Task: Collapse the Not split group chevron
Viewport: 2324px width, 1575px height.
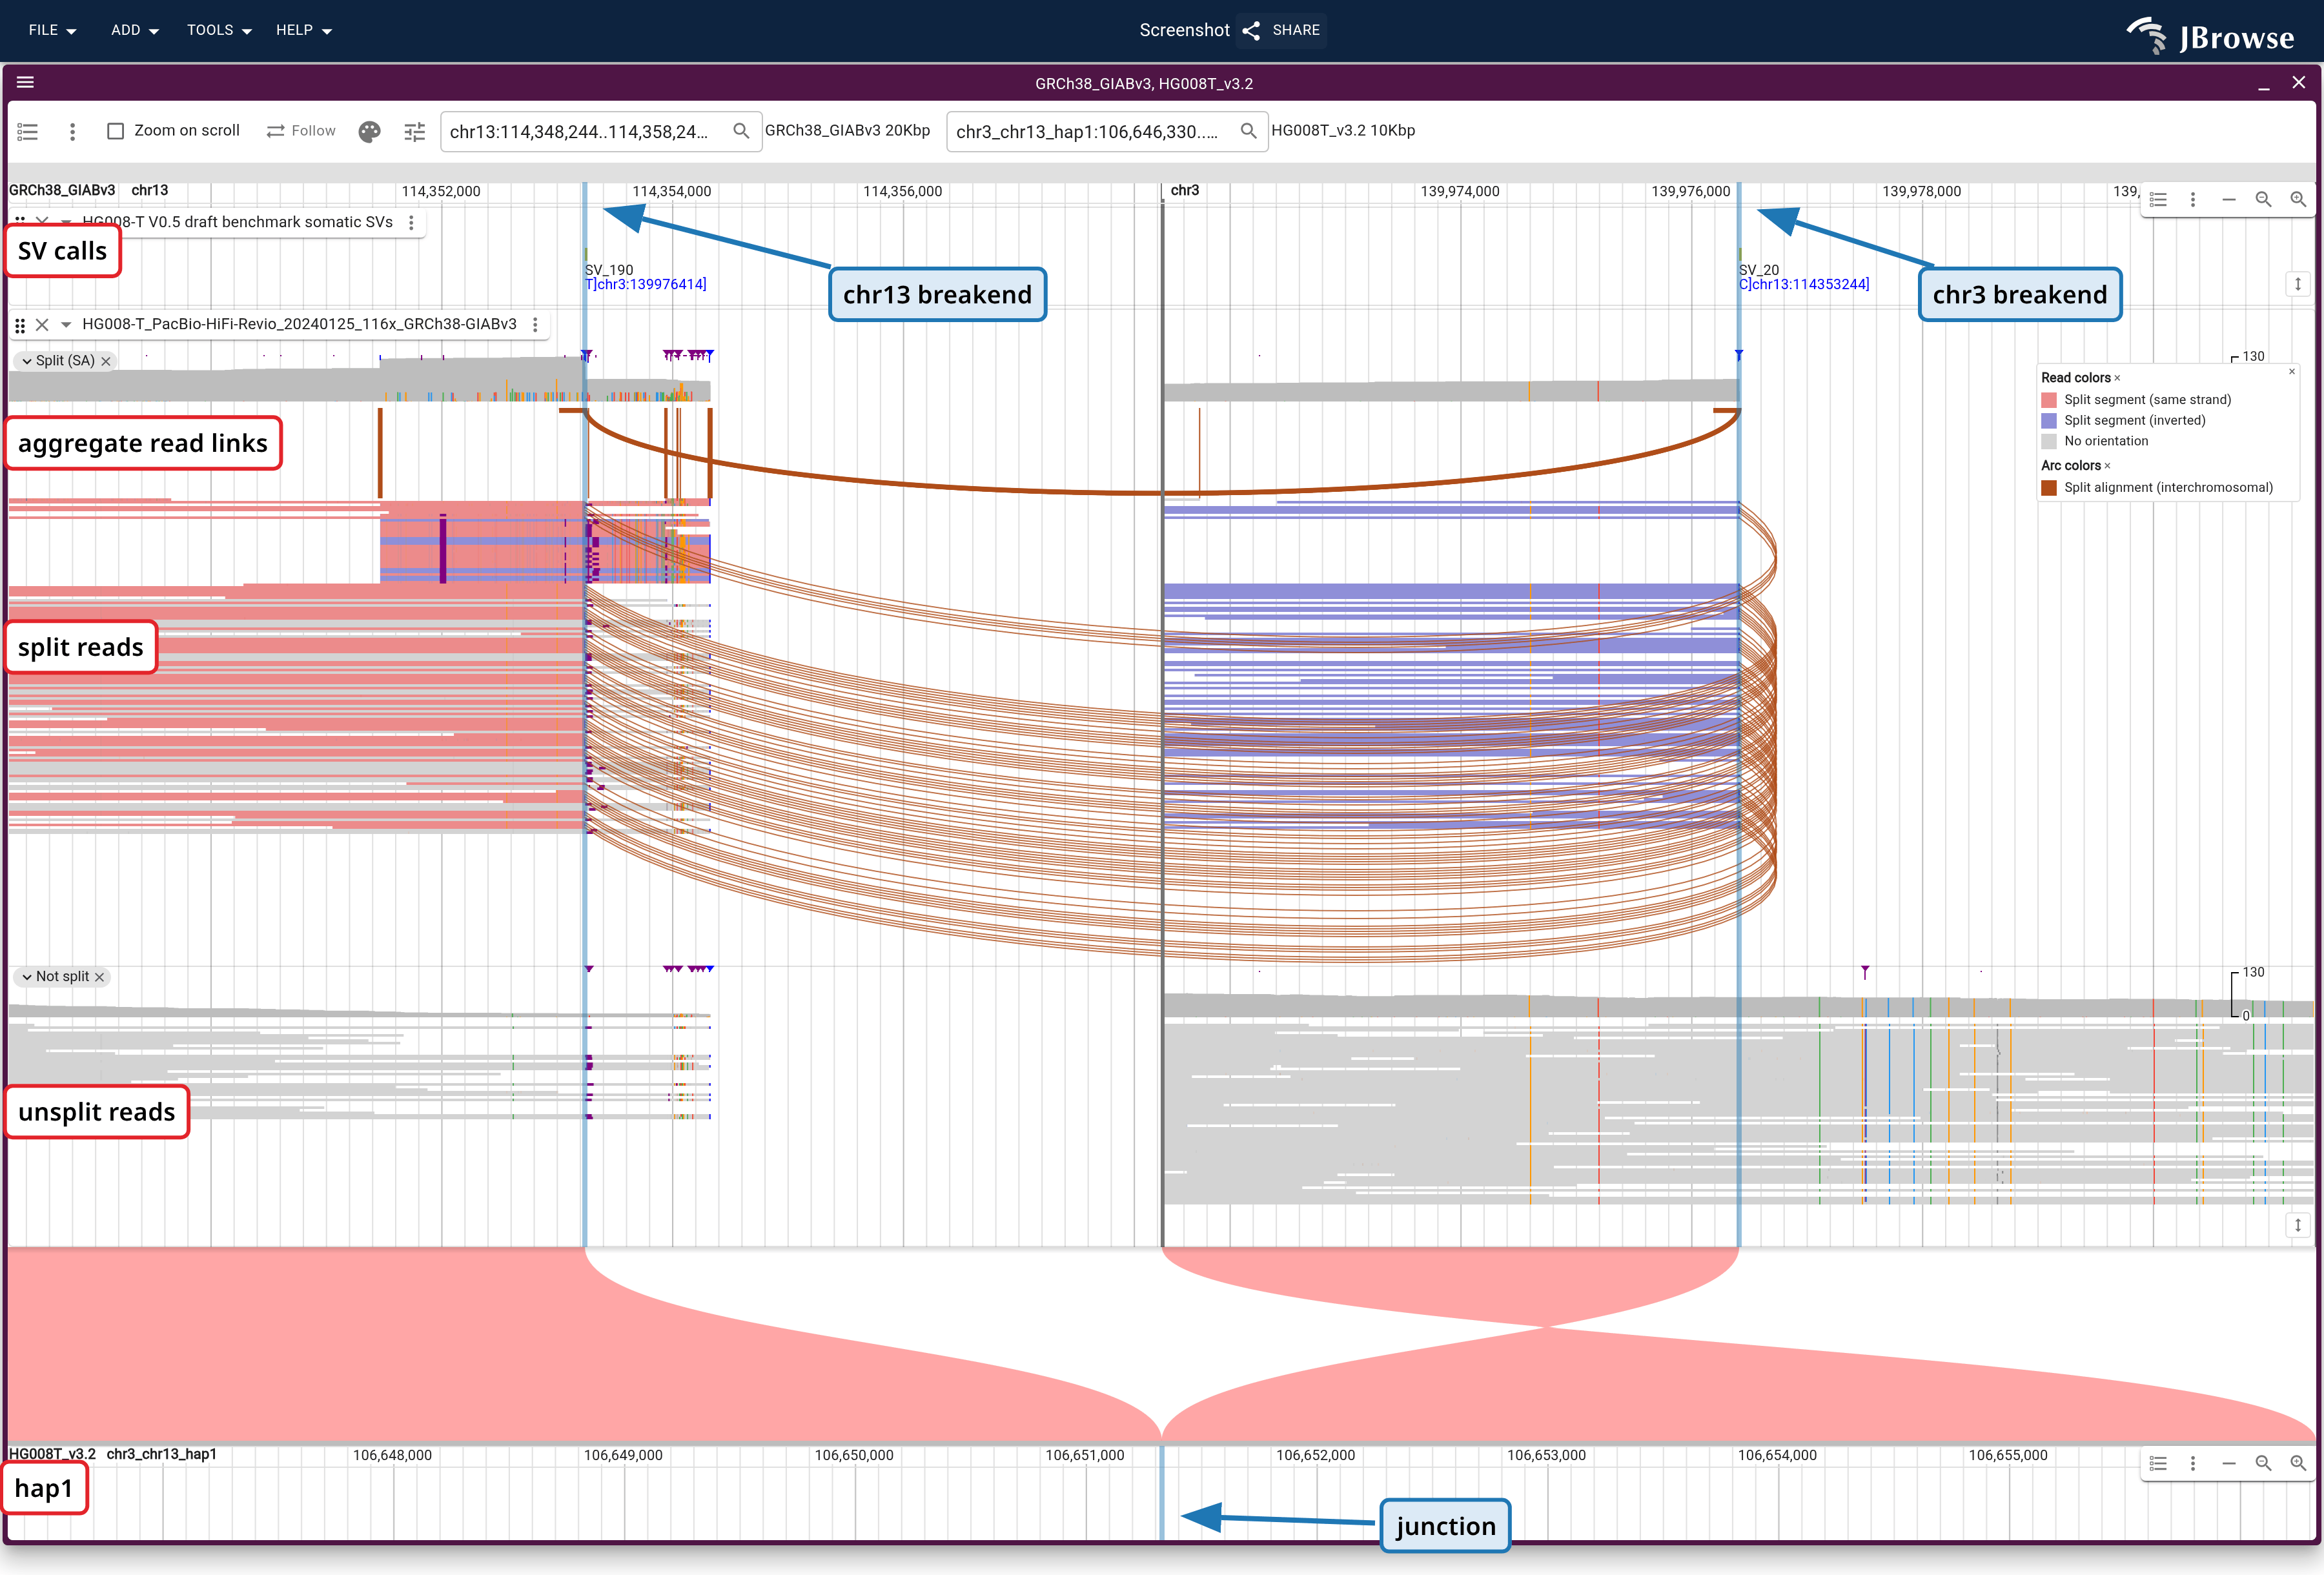Action: pyautogui.click(x=27, y=977)
